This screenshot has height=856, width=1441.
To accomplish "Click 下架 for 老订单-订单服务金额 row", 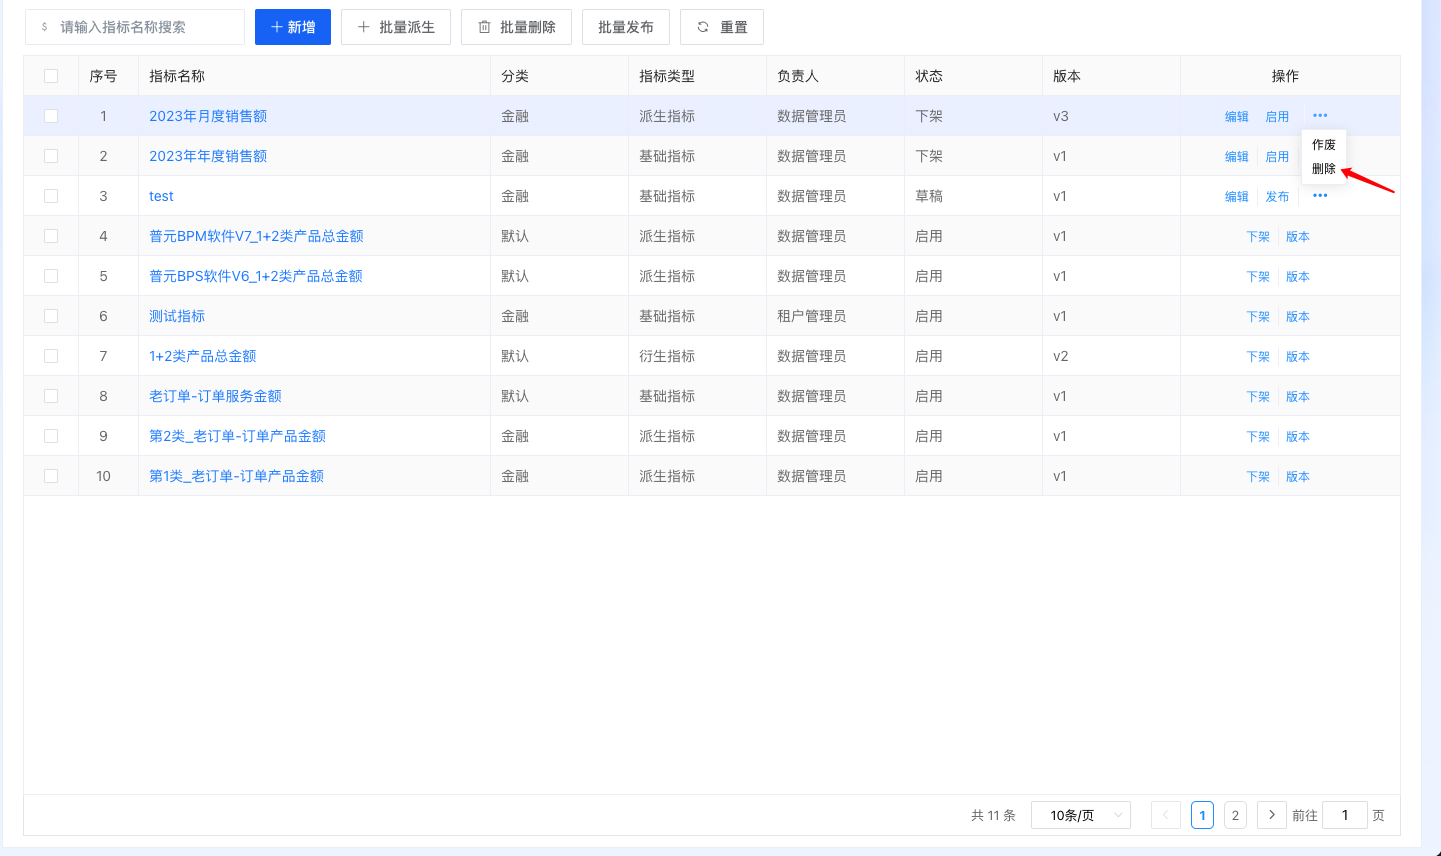I will (x=1257, y=397).
